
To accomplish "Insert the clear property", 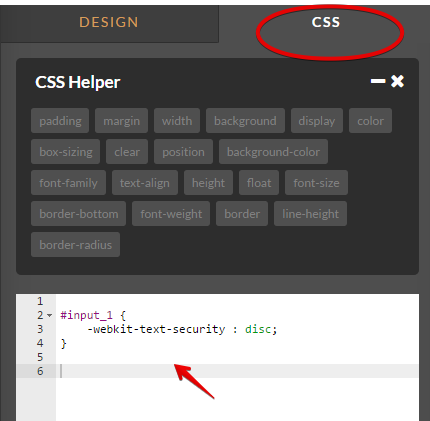I will (x=127, y=152).
